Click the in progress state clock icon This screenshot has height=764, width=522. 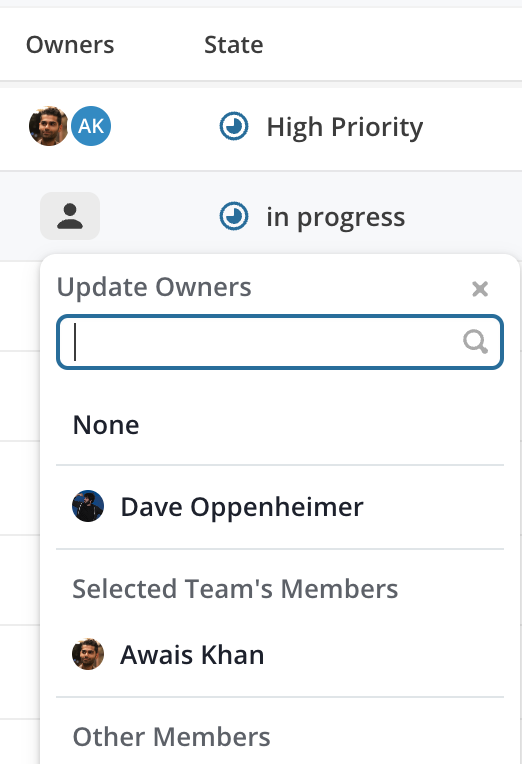pyautogui.click(x=234, y=216)
